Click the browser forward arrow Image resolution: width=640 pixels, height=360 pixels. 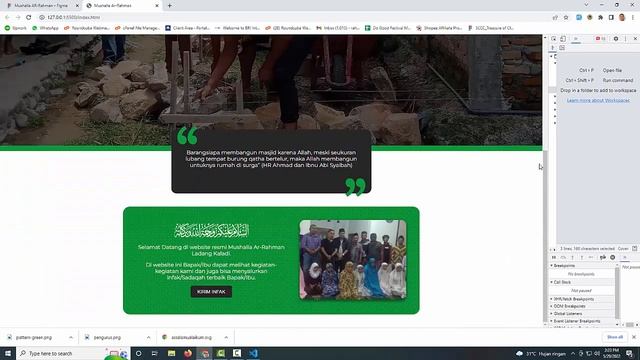point(18,17)
